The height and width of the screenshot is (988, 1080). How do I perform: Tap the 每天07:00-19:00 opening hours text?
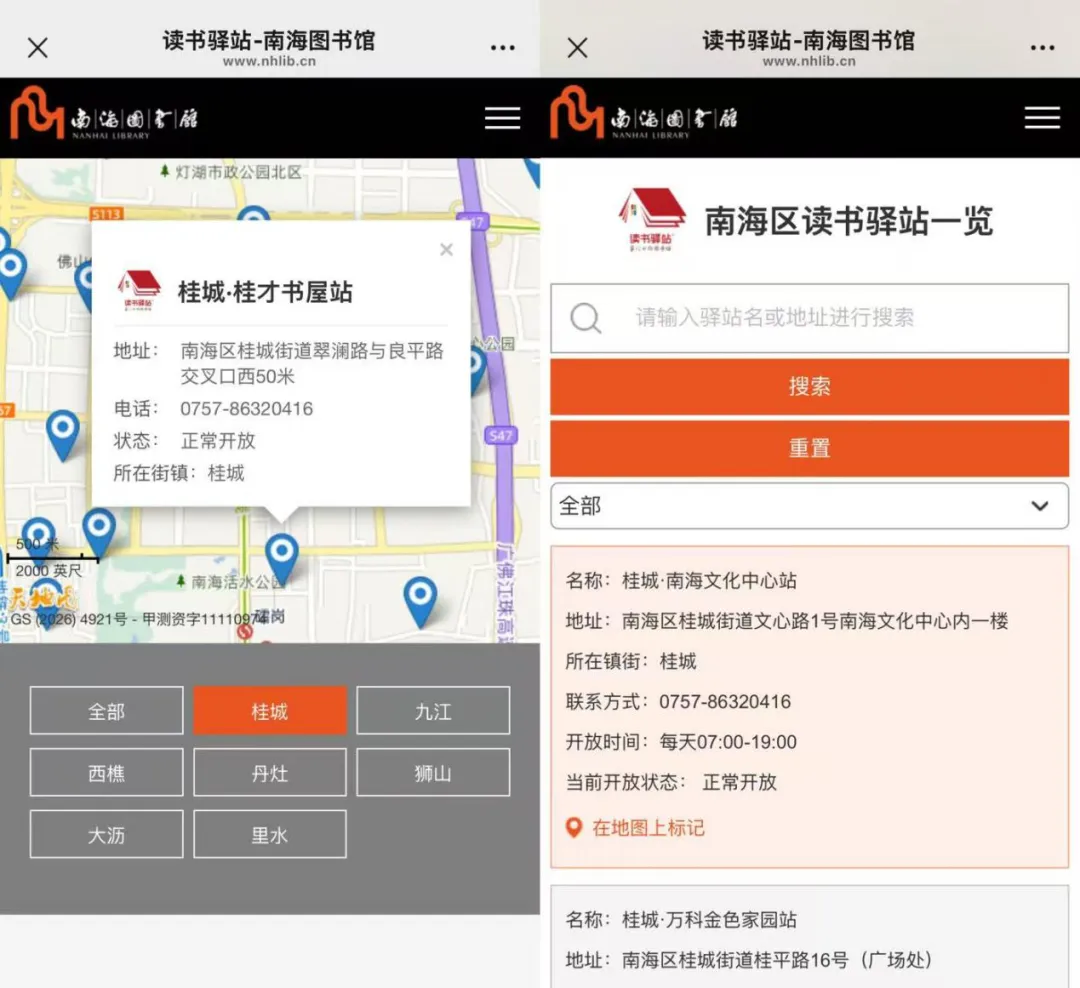coord(728,742)
